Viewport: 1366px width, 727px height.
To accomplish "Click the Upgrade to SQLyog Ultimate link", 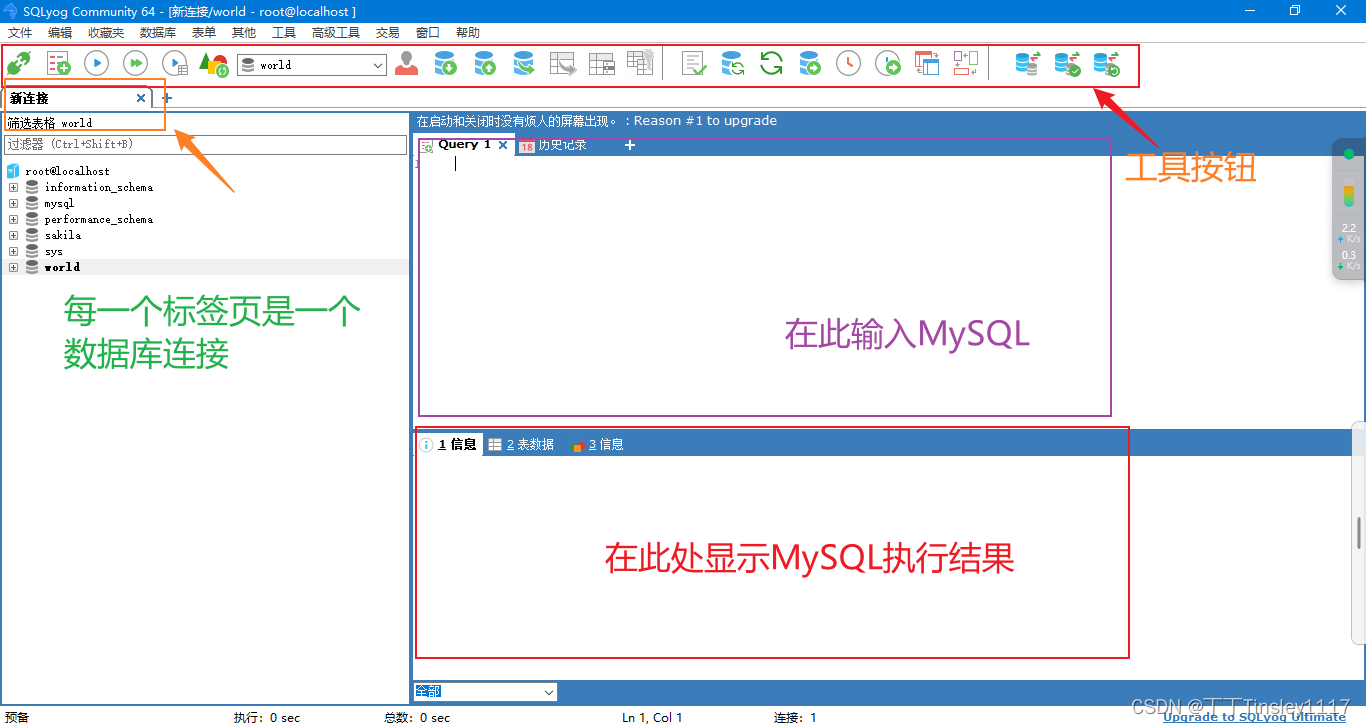I will (x=1254, y=717).
